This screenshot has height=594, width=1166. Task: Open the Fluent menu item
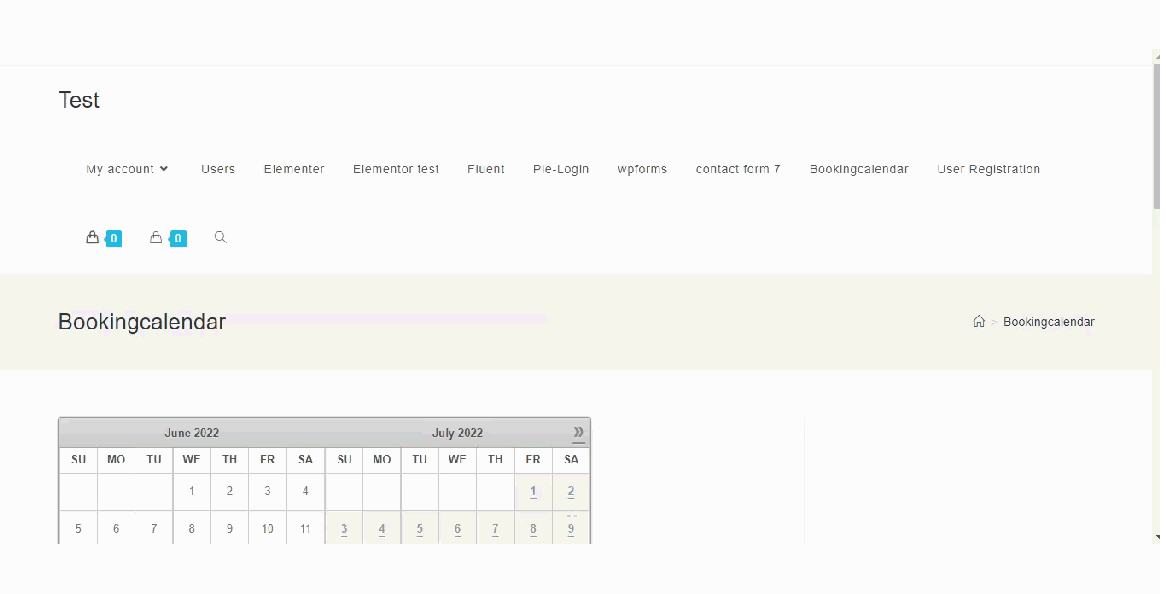486,169
